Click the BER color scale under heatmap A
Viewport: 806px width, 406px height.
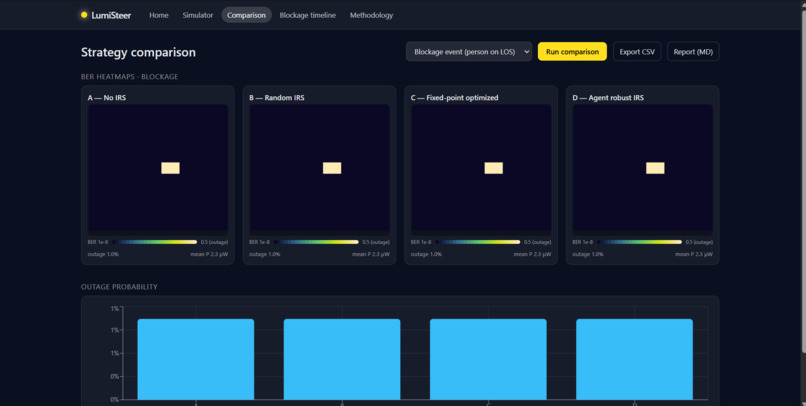[x=154, y=242]
